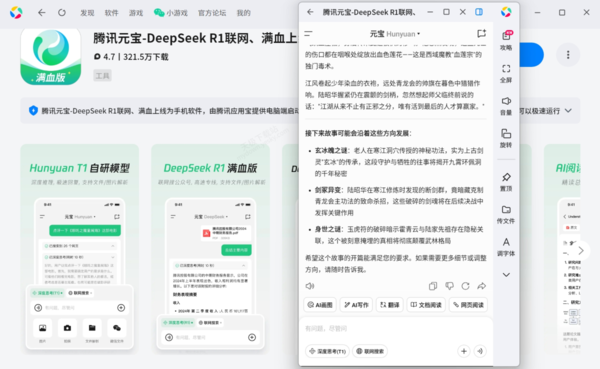Image resolution: width=600 pixels, height=369 pixels.
Task: Expand the info banner chevron
Action: [568, 111]
